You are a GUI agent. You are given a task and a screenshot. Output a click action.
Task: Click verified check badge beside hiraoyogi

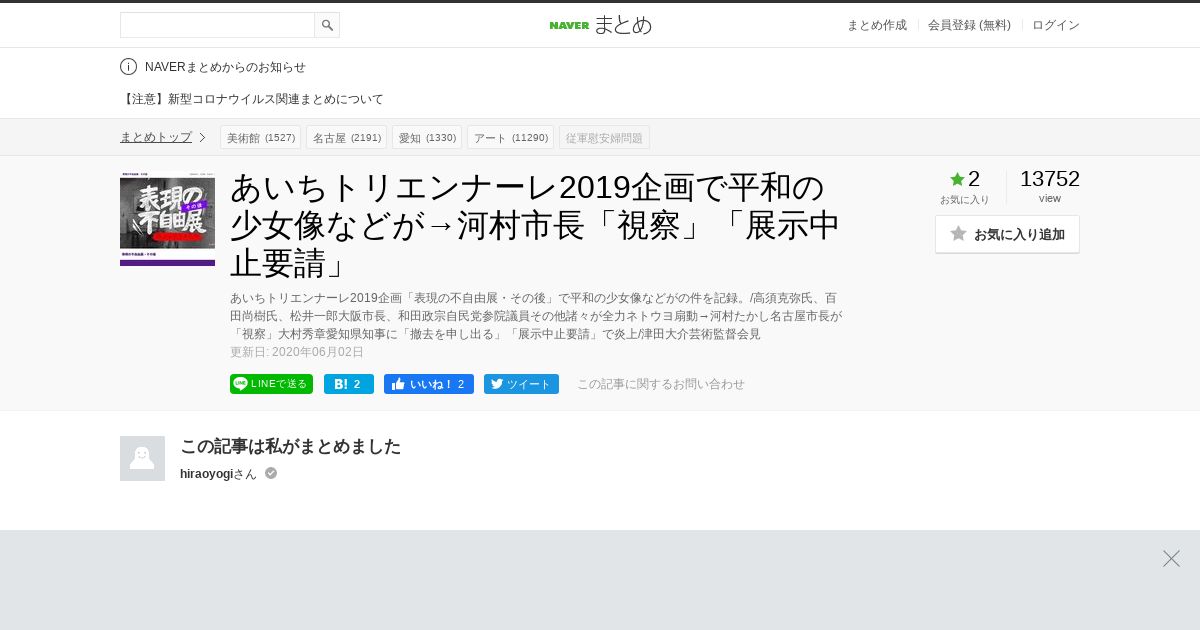pos(271,473)
